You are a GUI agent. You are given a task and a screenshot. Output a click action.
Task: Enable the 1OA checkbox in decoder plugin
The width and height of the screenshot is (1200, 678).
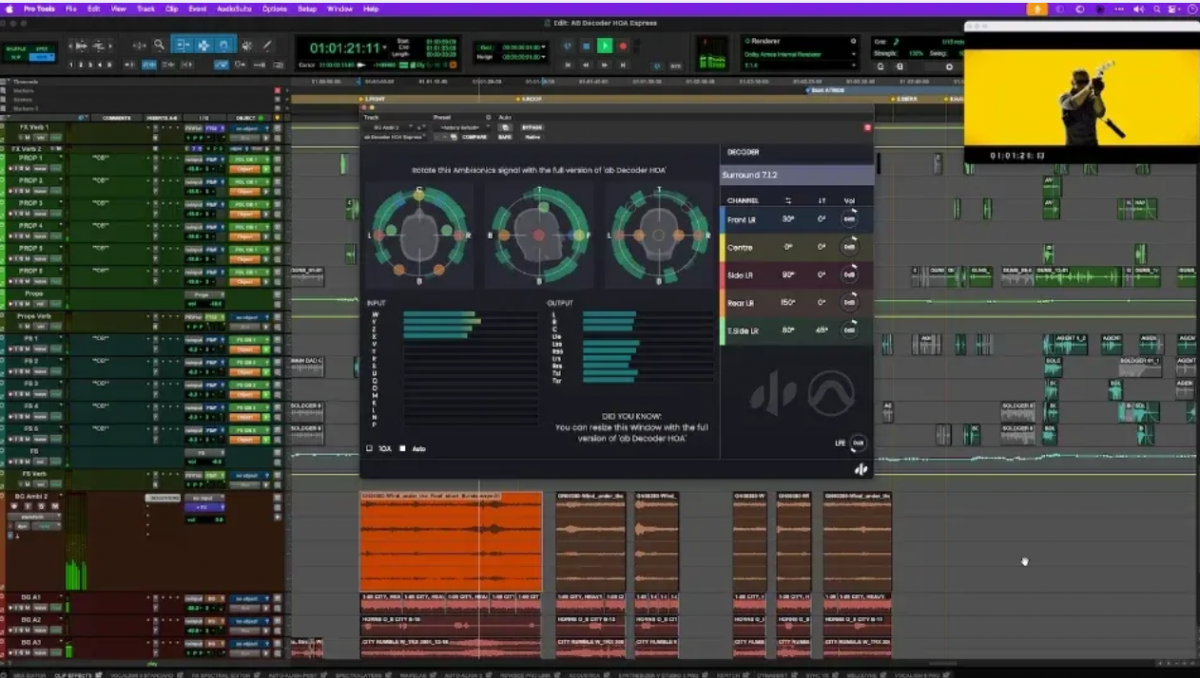click(x=370, y=449)
